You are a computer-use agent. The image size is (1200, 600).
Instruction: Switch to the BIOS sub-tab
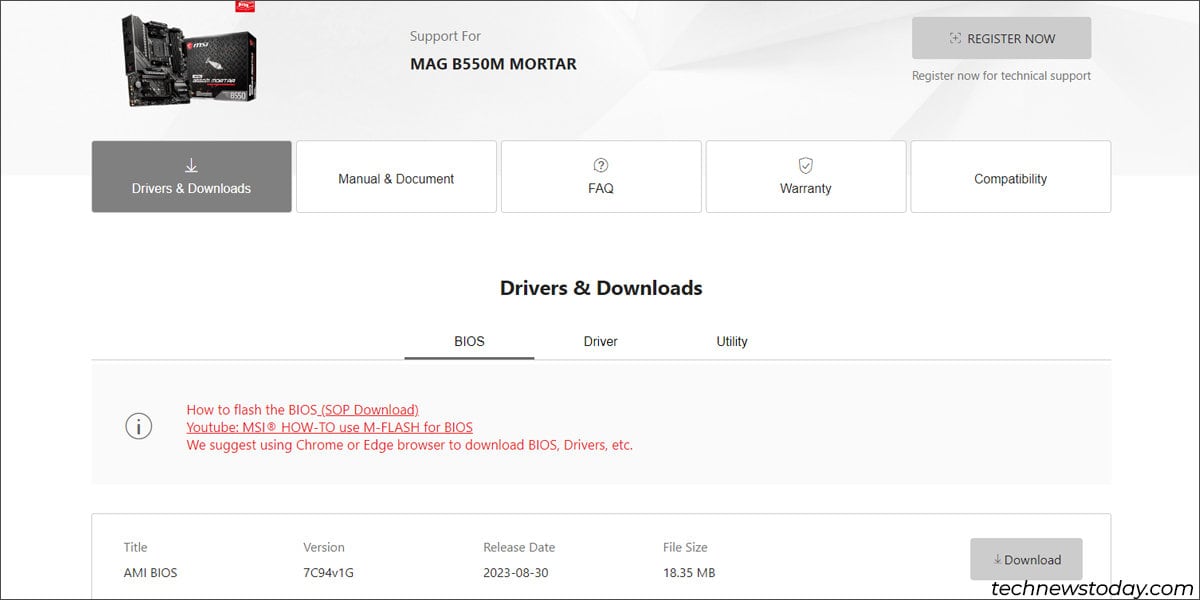(469, 341)
